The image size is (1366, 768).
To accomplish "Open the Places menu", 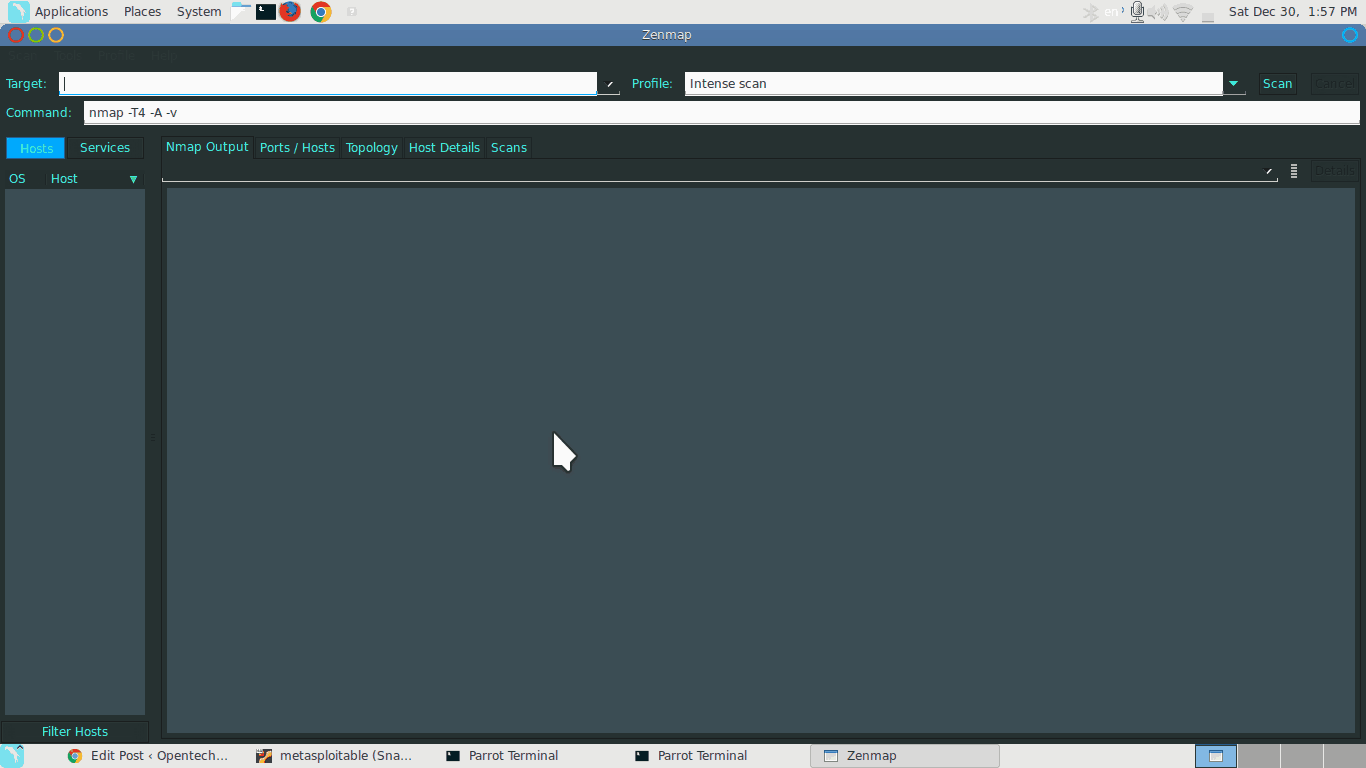I will [x=143, y=12].
